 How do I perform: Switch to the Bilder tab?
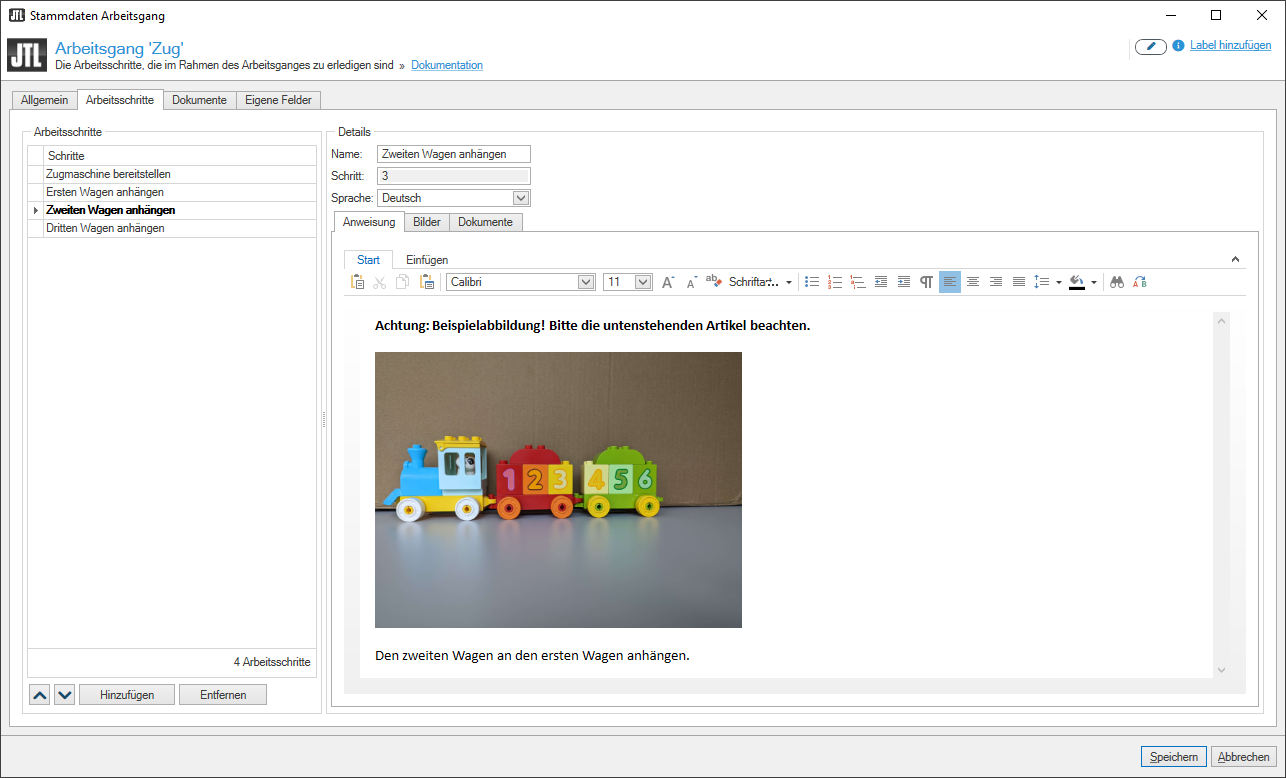[427, 222]
